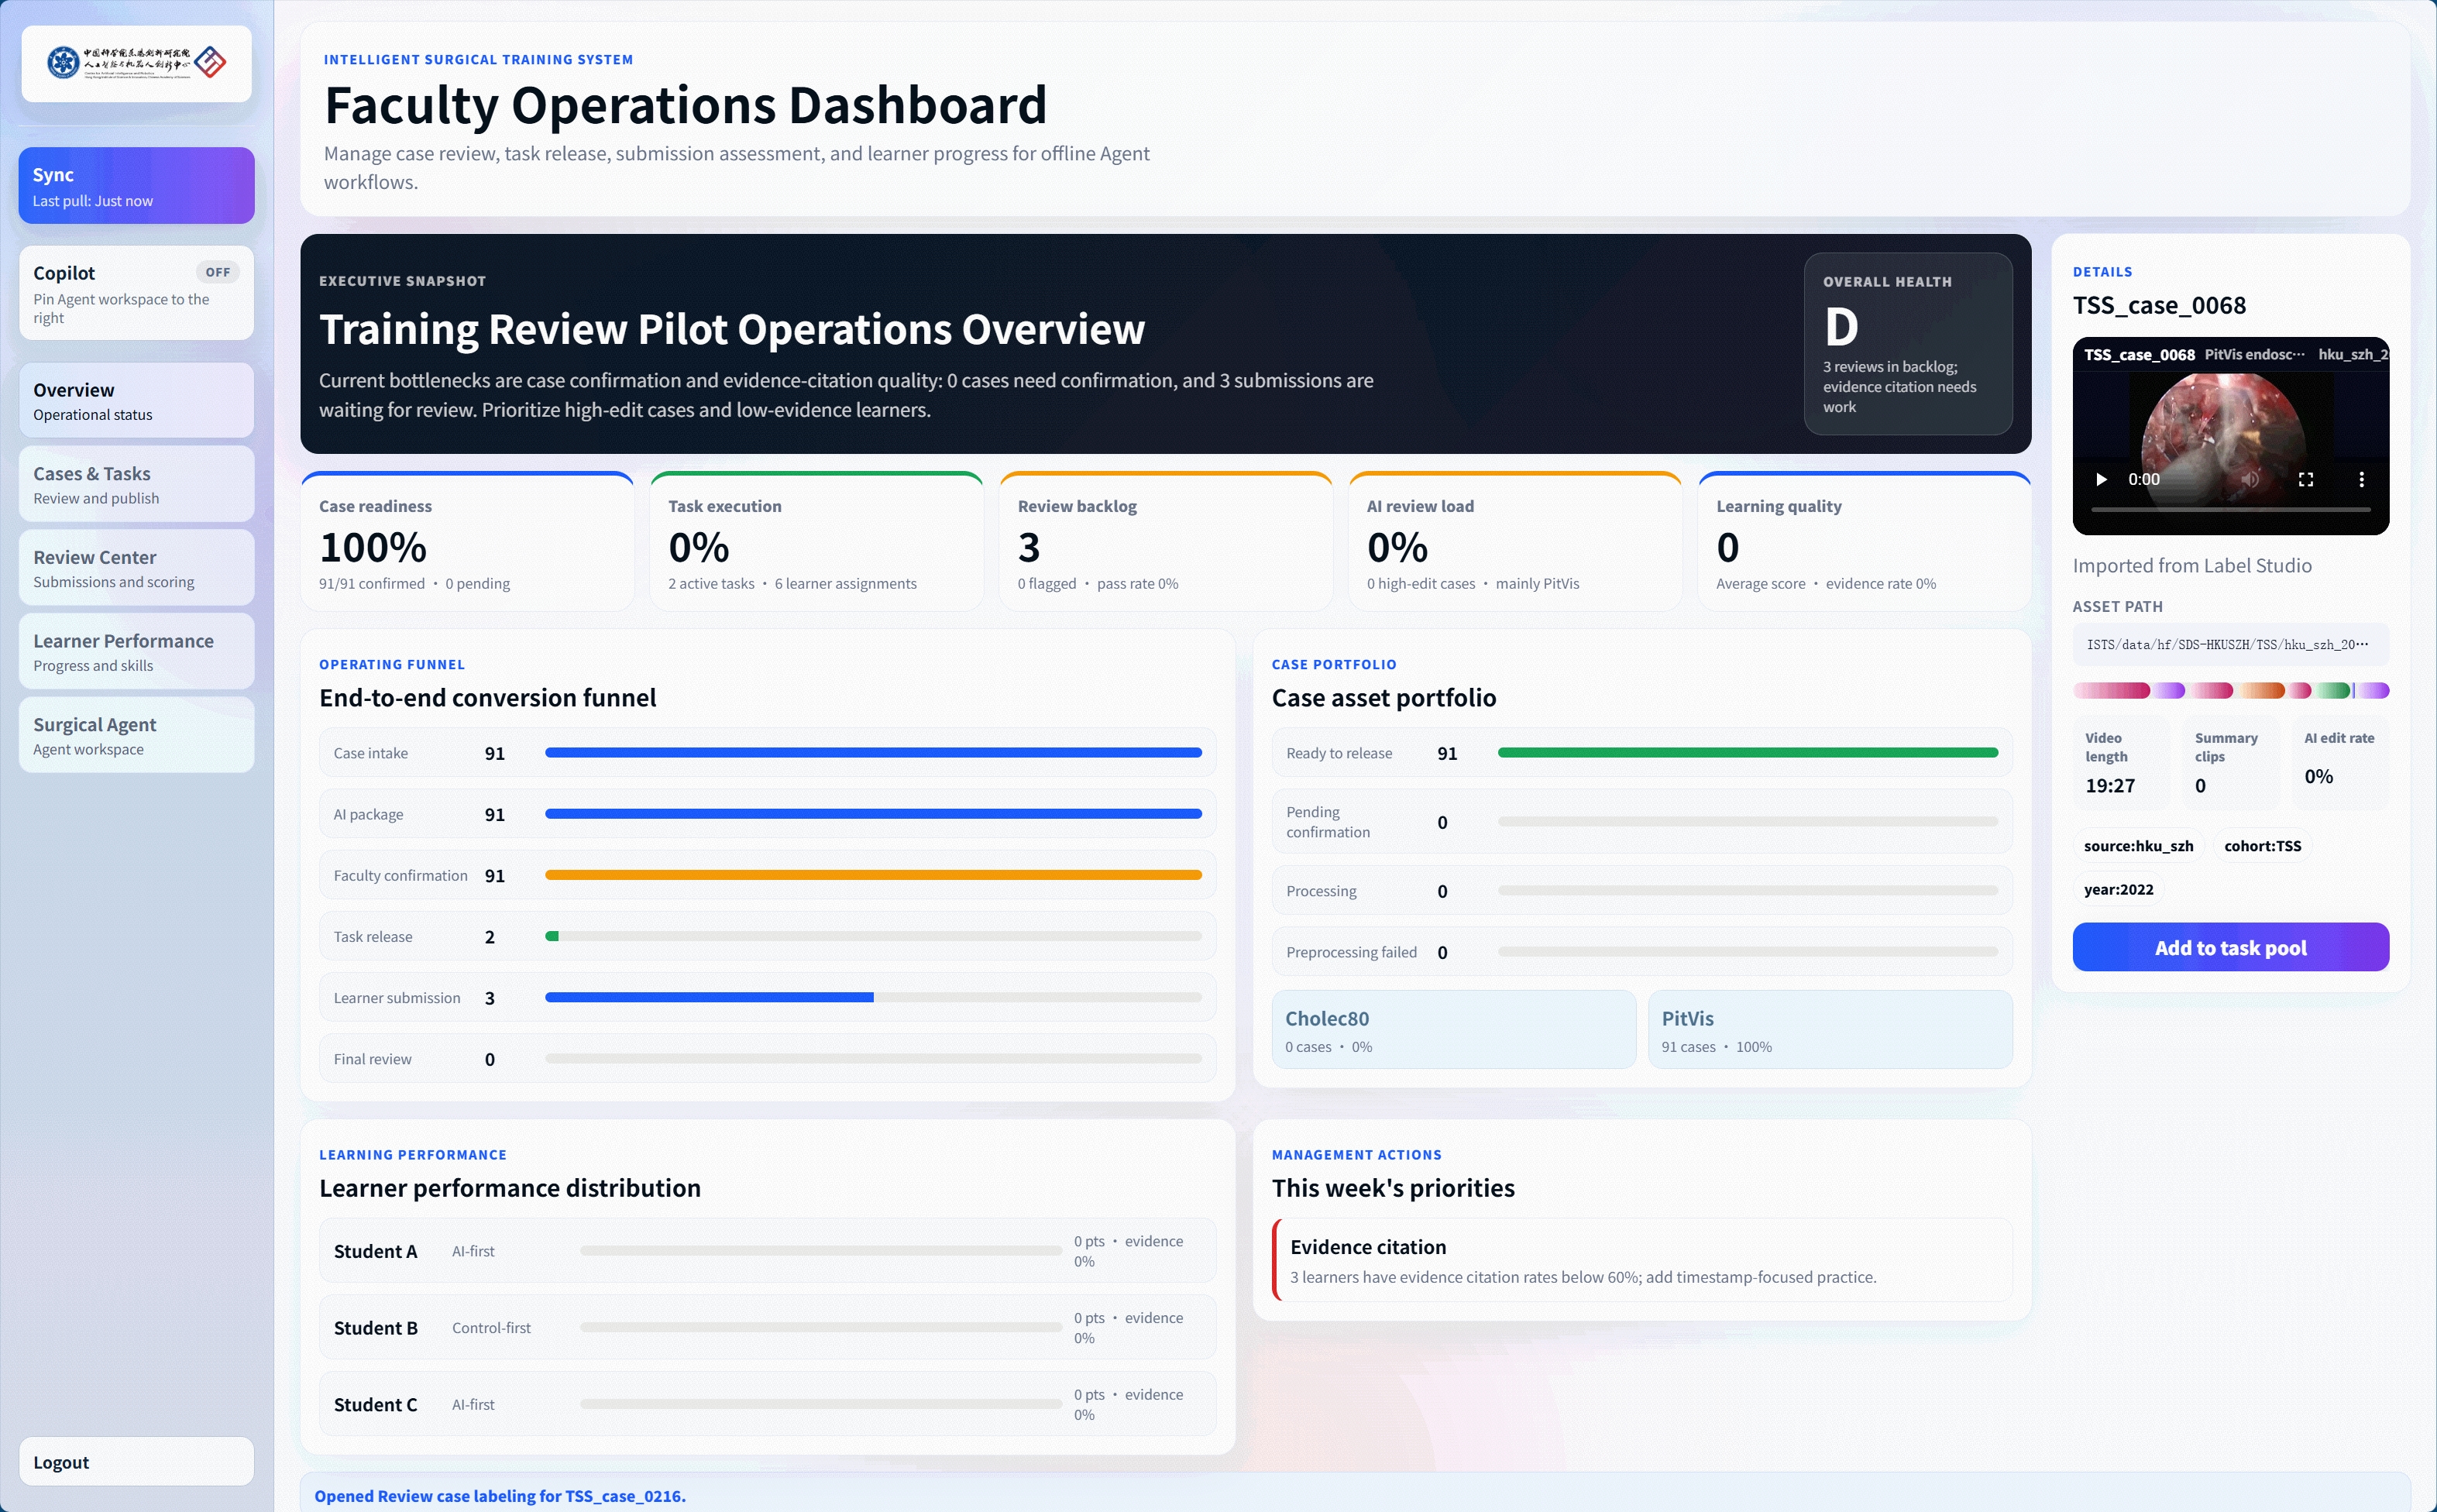This screenshot has width=2437, height=1512.
Task: Open the video in fullscreen
Action: (x=2306, y=479)
